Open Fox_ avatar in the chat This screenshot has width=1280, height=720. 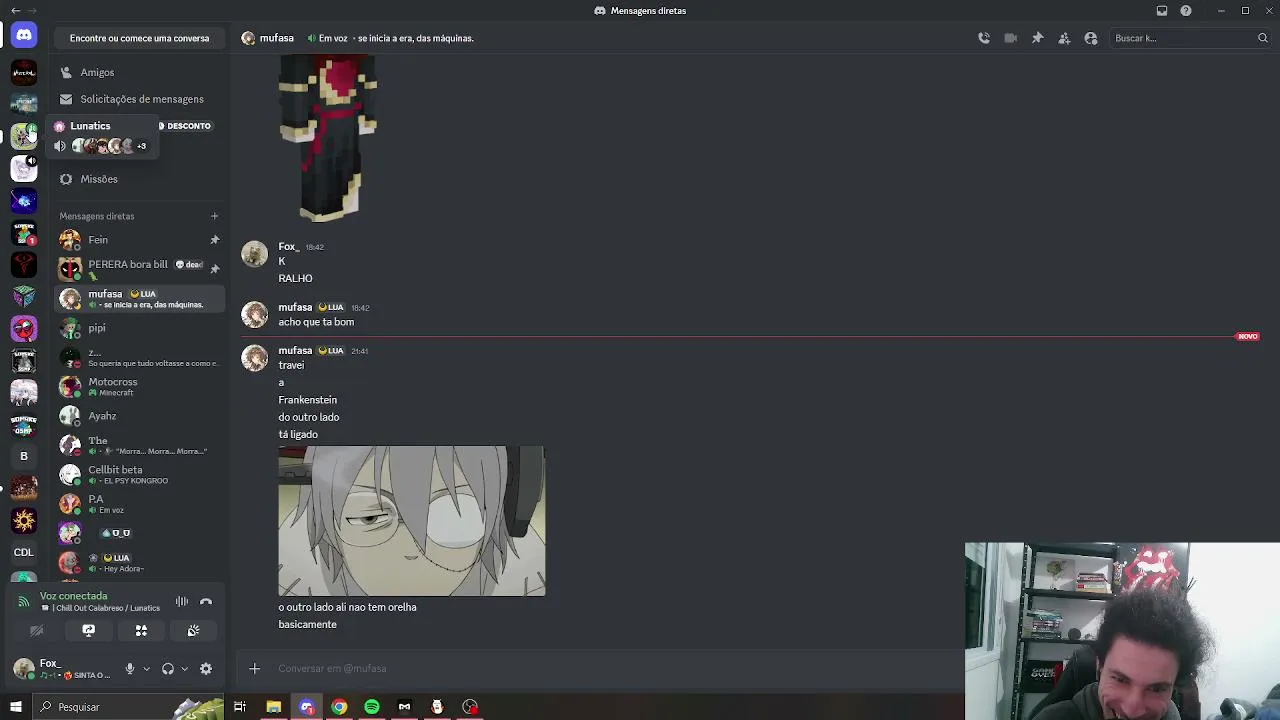[x=255, y=254]
